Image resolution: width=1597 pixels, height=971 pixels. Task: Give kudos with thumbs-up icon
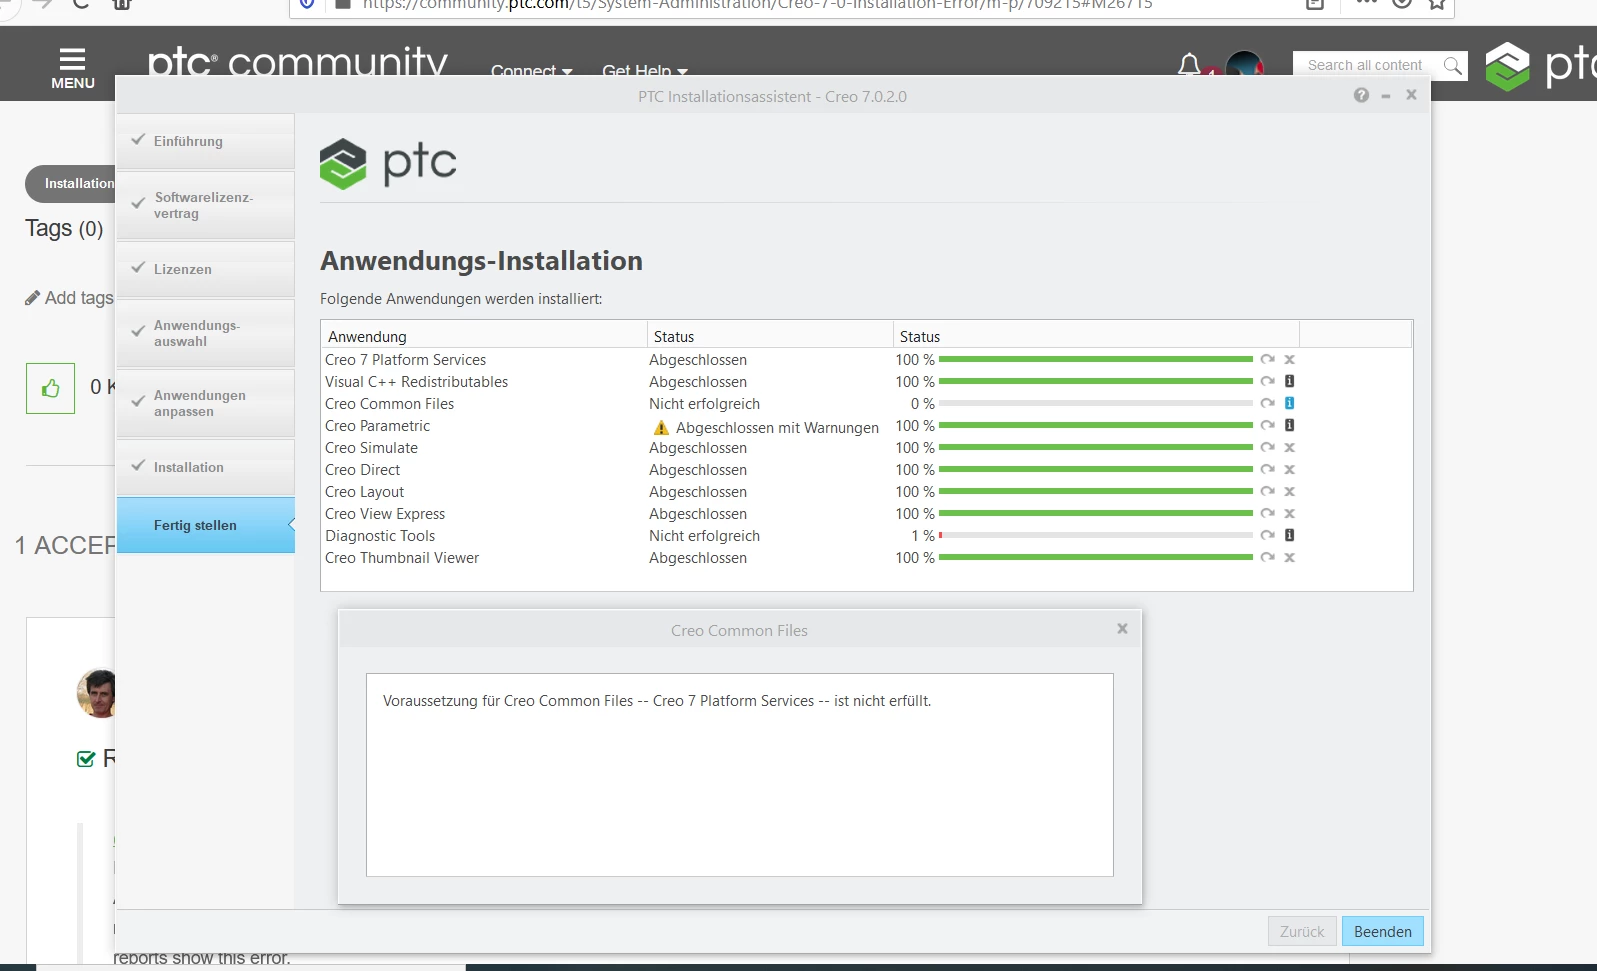(x=50, y=388)
